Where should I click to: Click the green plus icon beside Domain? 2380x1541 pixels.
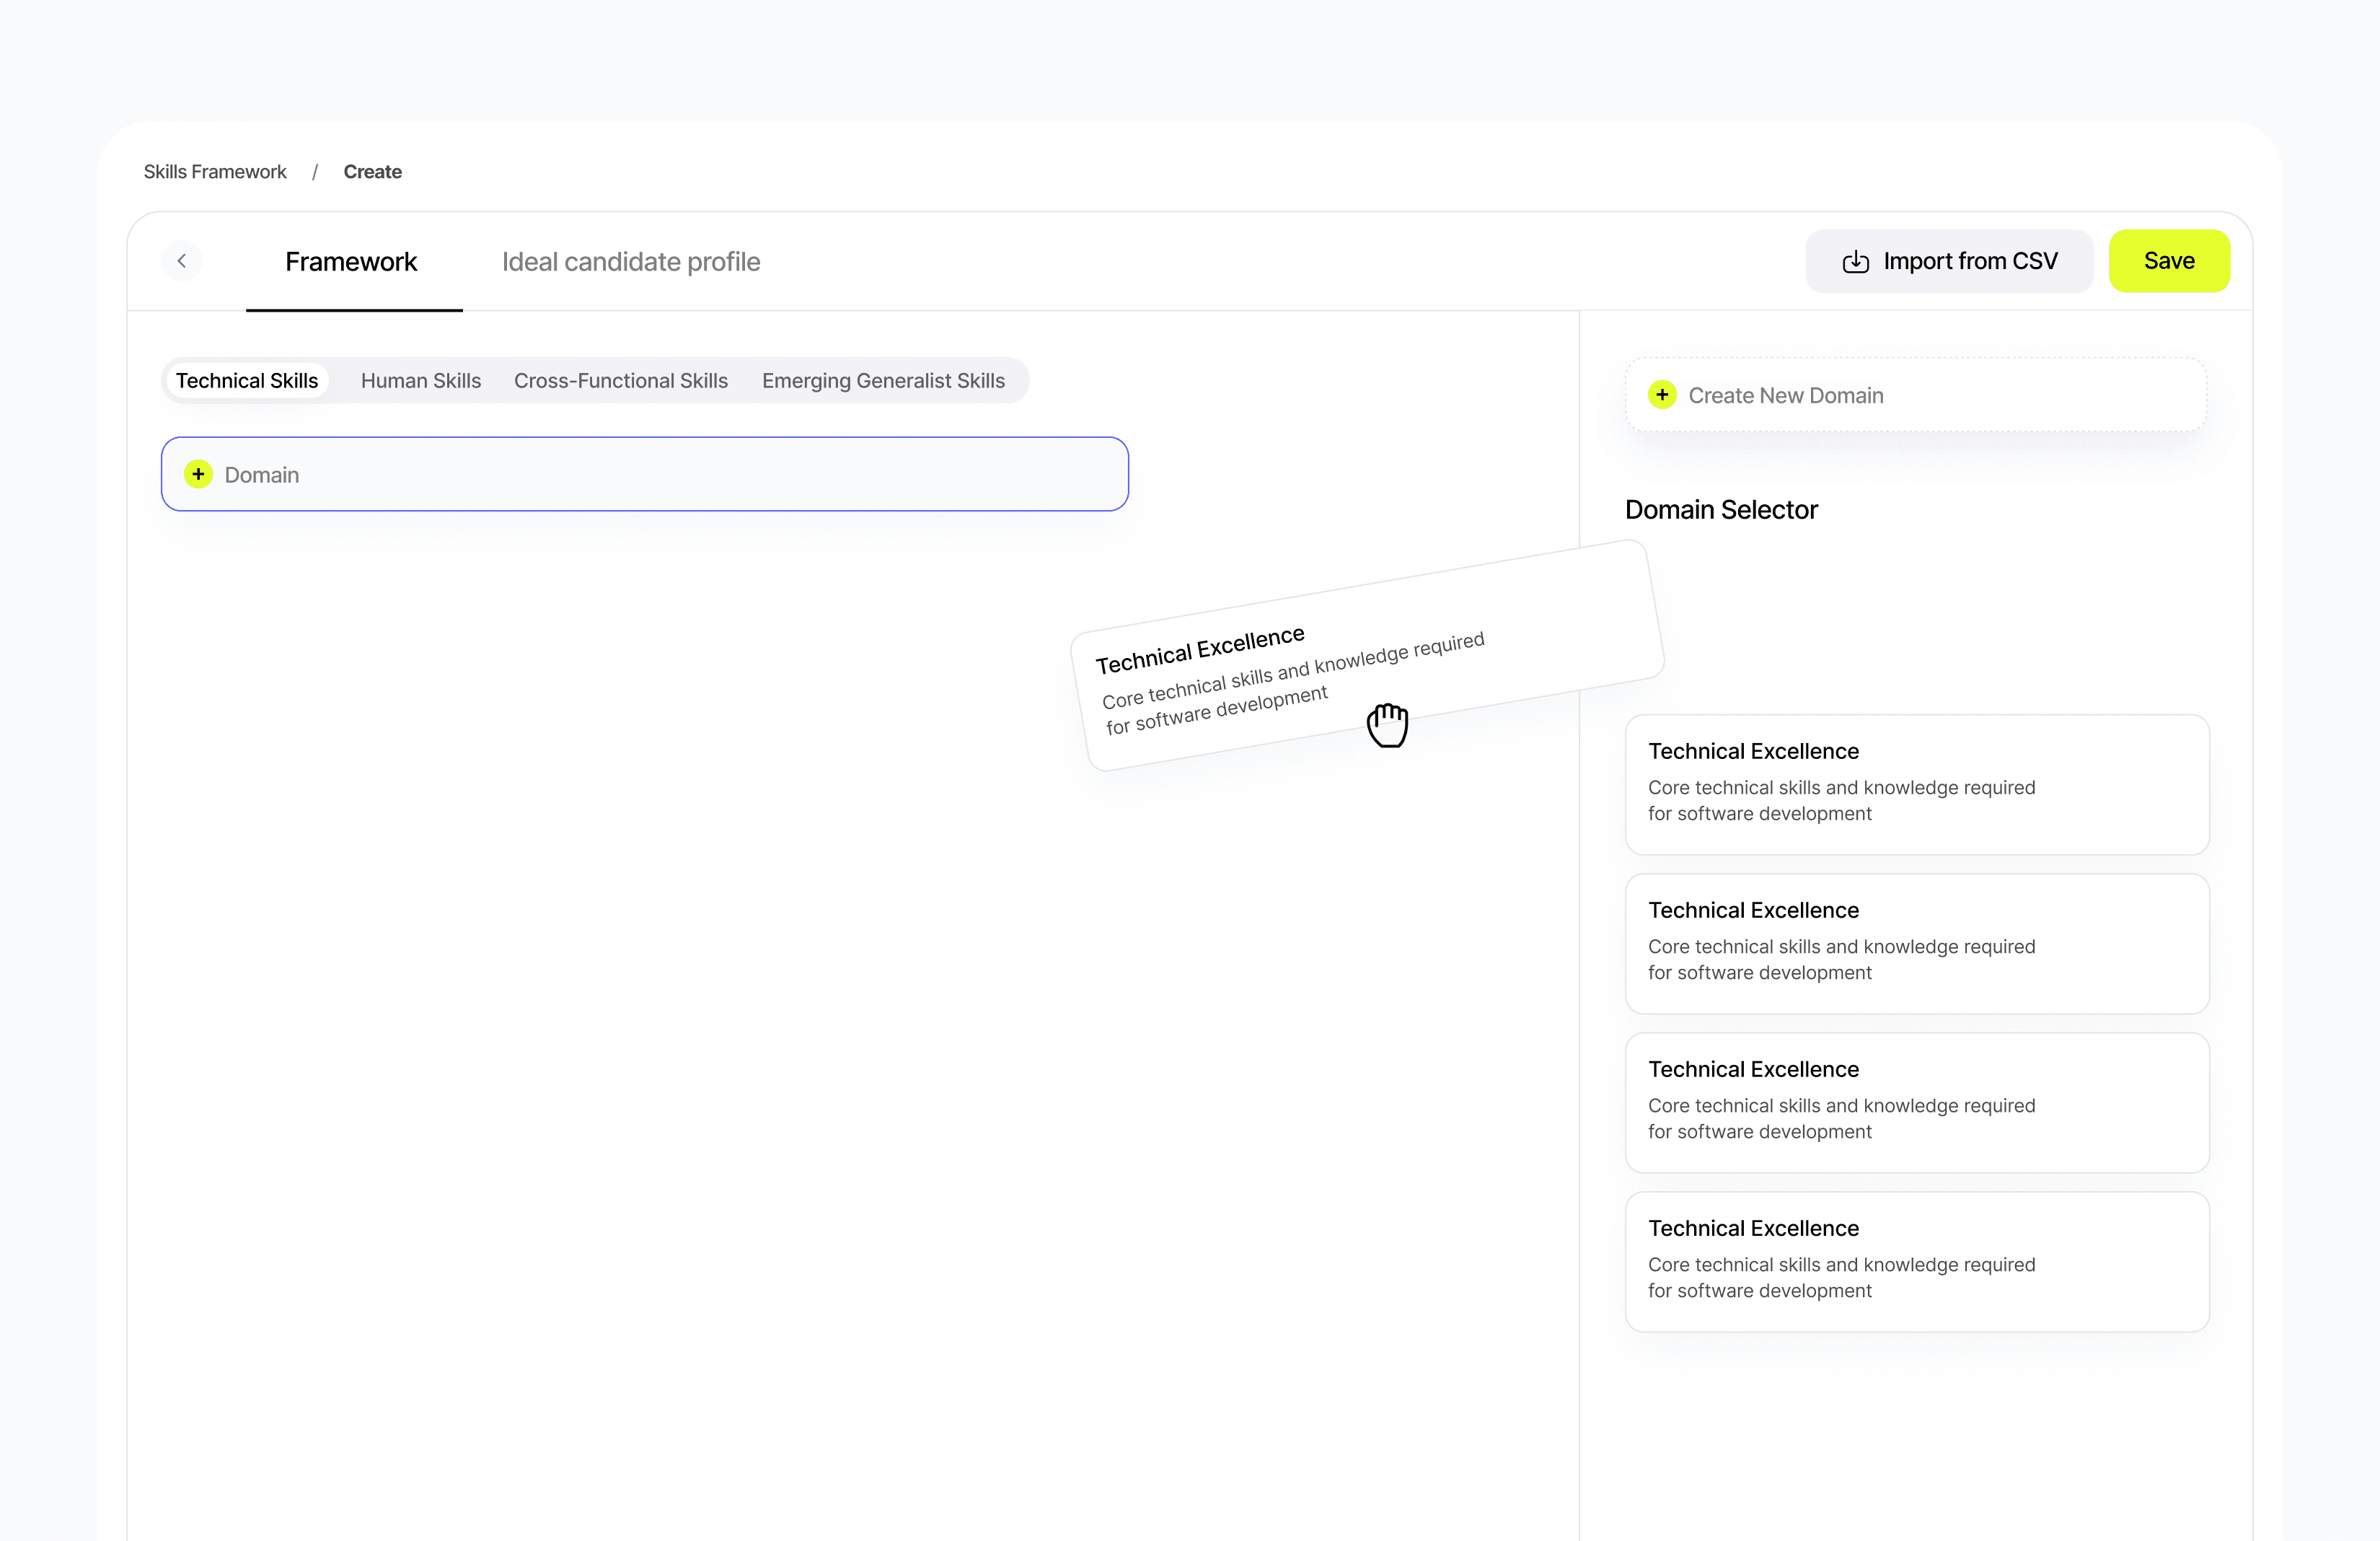pos(198,474)
